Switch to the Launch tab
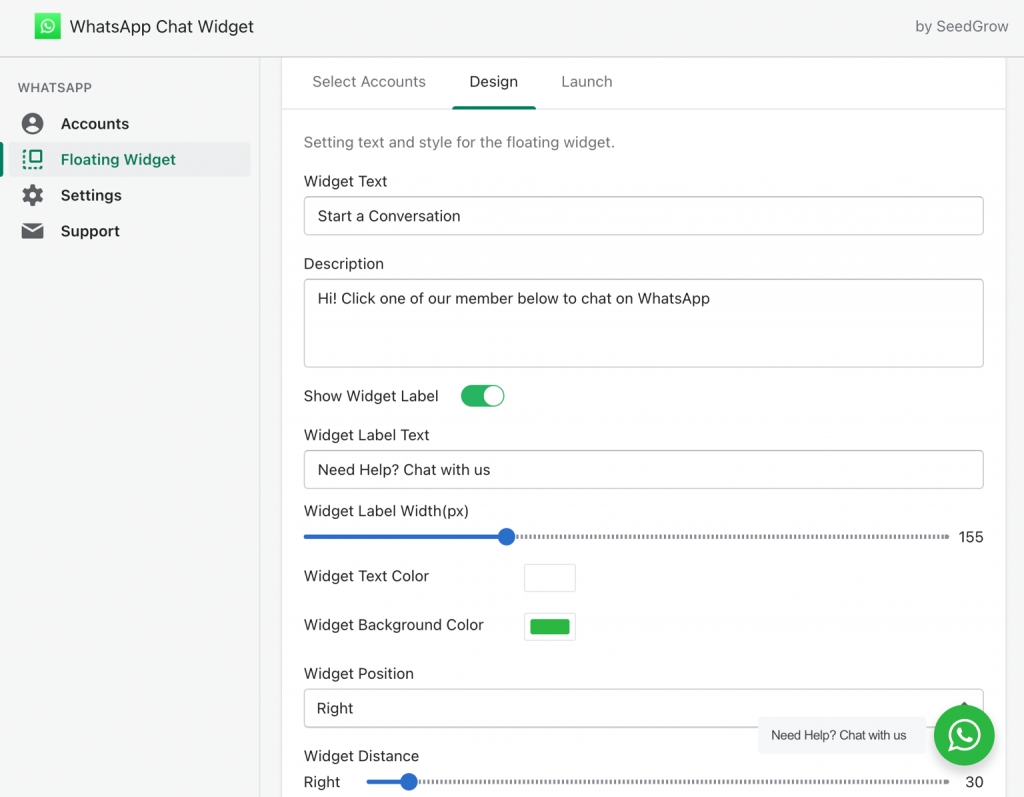Viewport: 1024px width, 797px height. (x=586, y=82)
